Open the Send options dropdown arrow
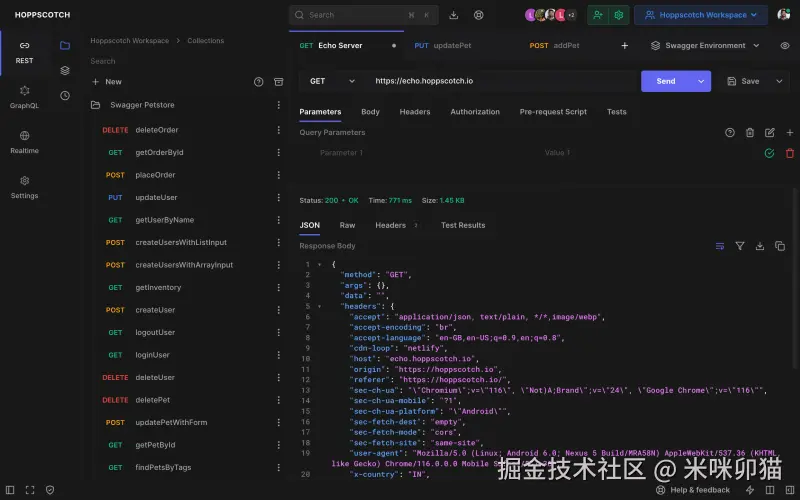The height and width of the screenshot is (500, 800). pos(701,81)
